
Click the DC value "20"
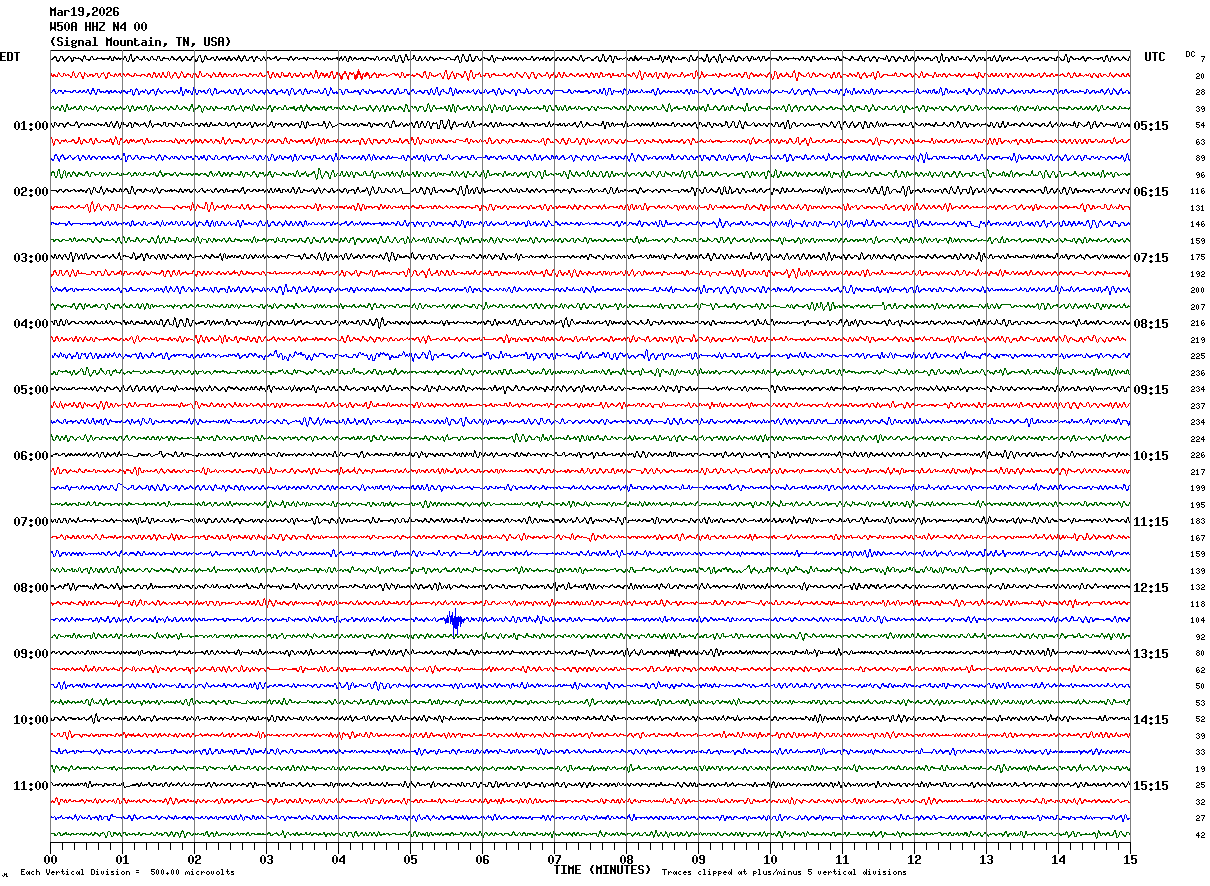tap(1200, 76)
